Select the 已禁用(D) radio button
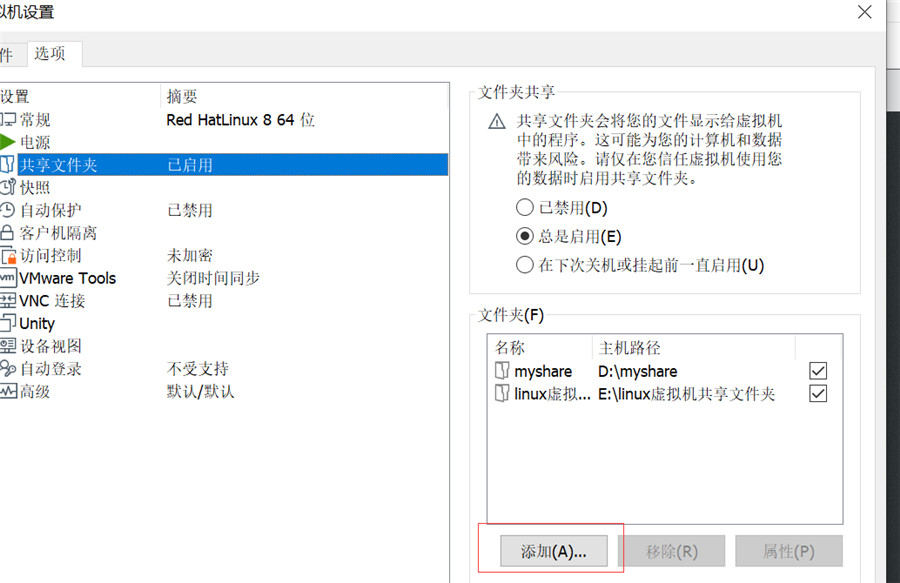This screenshot has width=900, height=583. click(525, 207)
